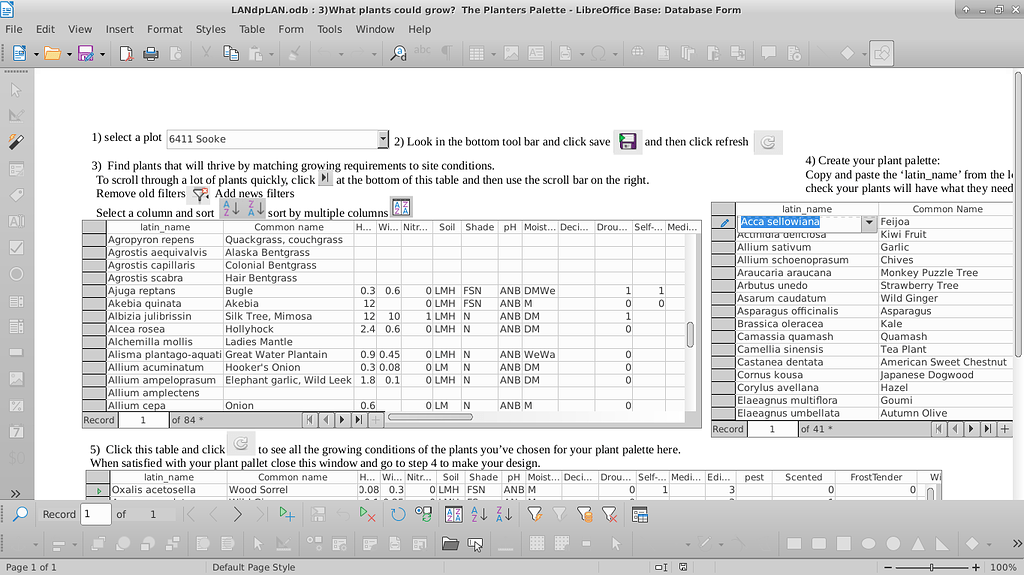Click refresh button after 'then click refresh'

click(768, 142)
